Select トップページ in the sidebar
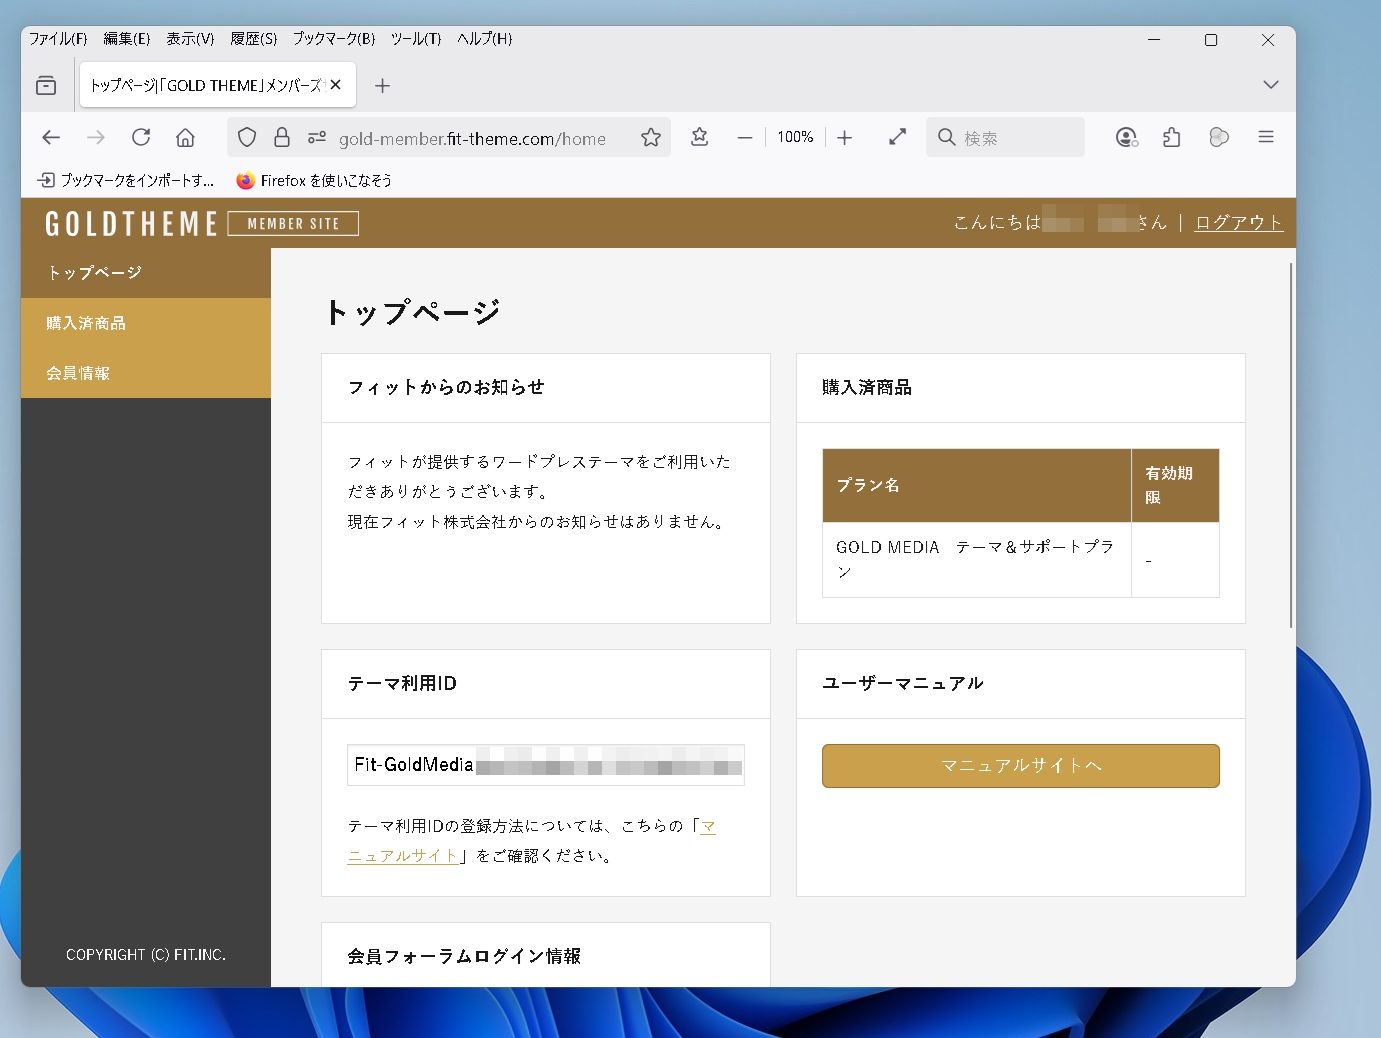Viewport: 1381px width, 1038px height. click(146, 273)
